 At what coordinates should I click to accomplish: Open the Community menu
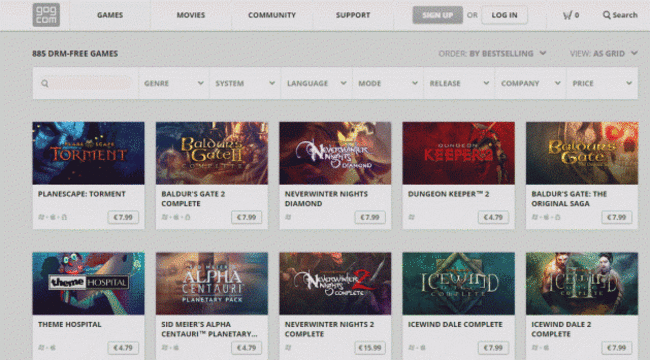click(272, 15)
